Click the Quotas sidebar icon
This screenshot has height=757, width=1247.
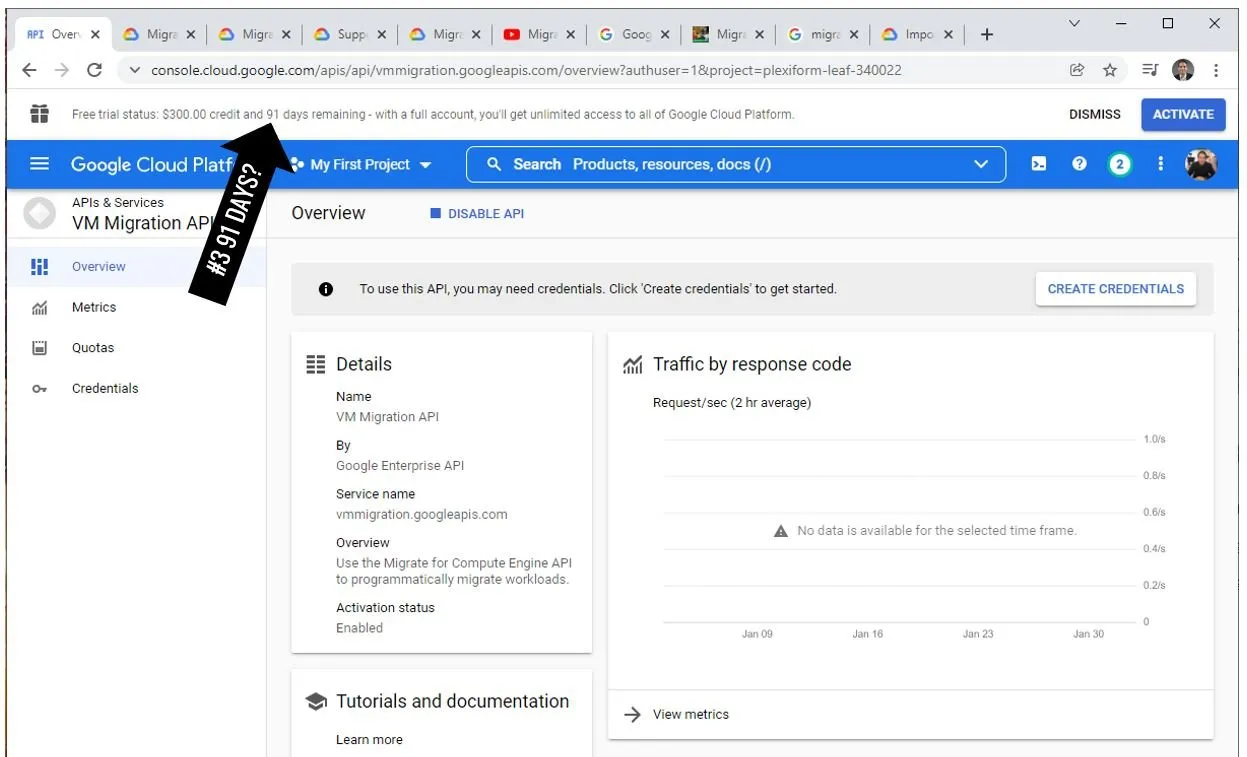click(x=39, y=348)
